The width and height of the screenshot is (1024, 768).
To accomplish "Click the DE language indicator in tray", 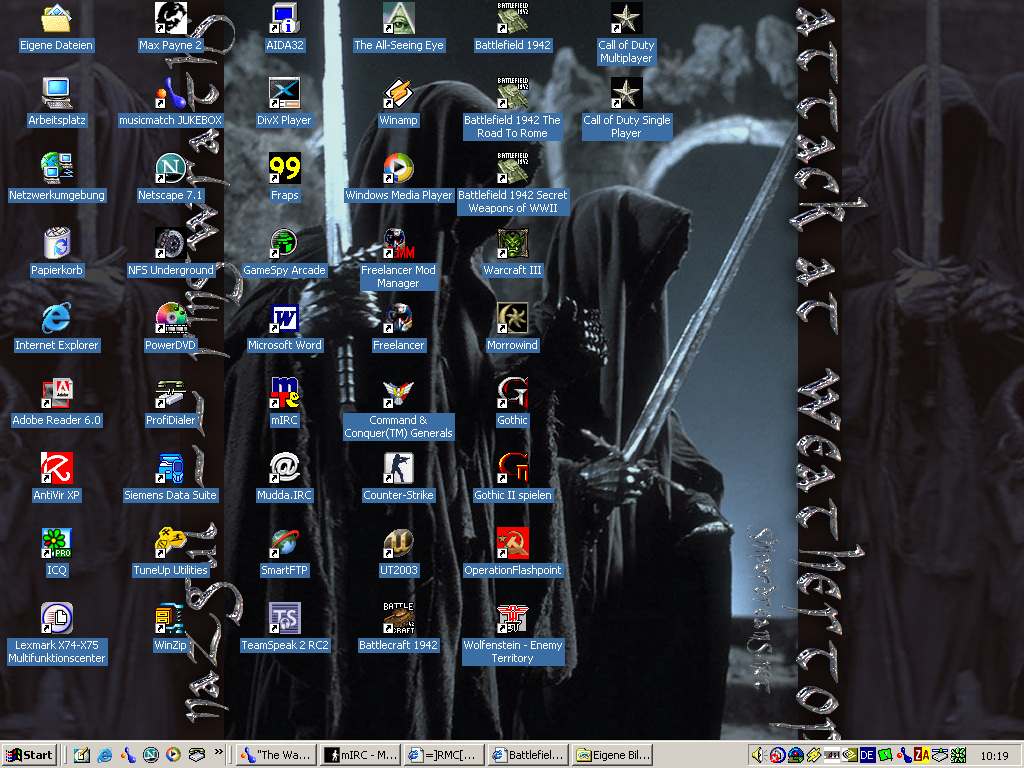I will click(x=867, y=756).
